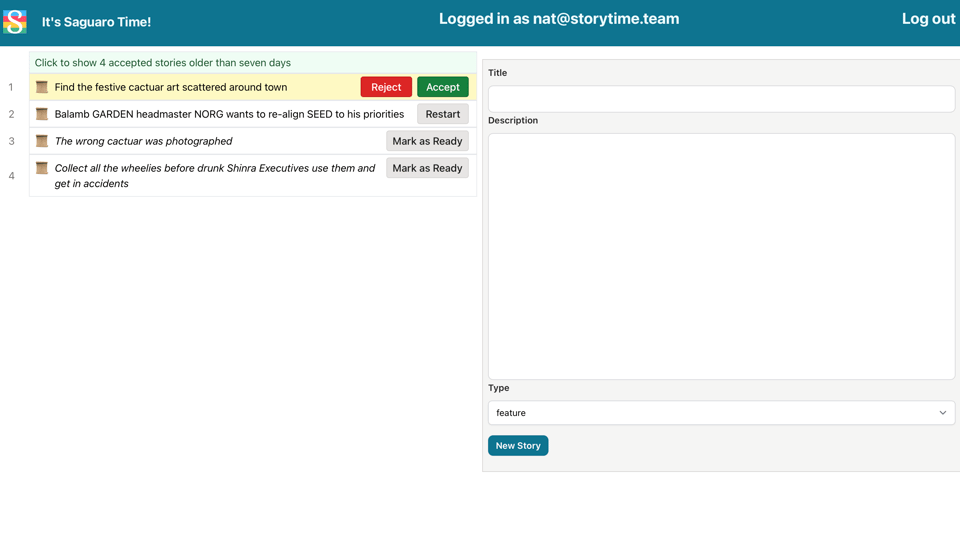Reject the festive cactuar art story
This screenshot has height=551, width=960.
[386, 87]
